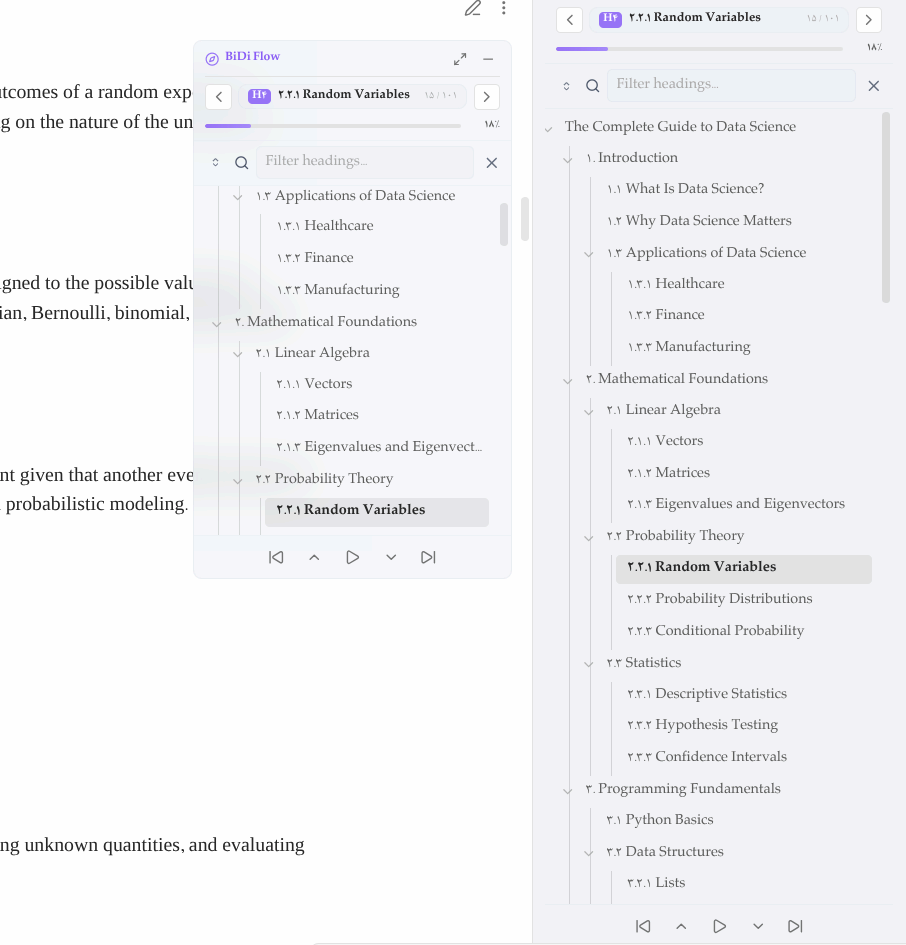906x945 pixels.
Task: Collapse Statistics section in sidebar
Action: pos(589,664)
